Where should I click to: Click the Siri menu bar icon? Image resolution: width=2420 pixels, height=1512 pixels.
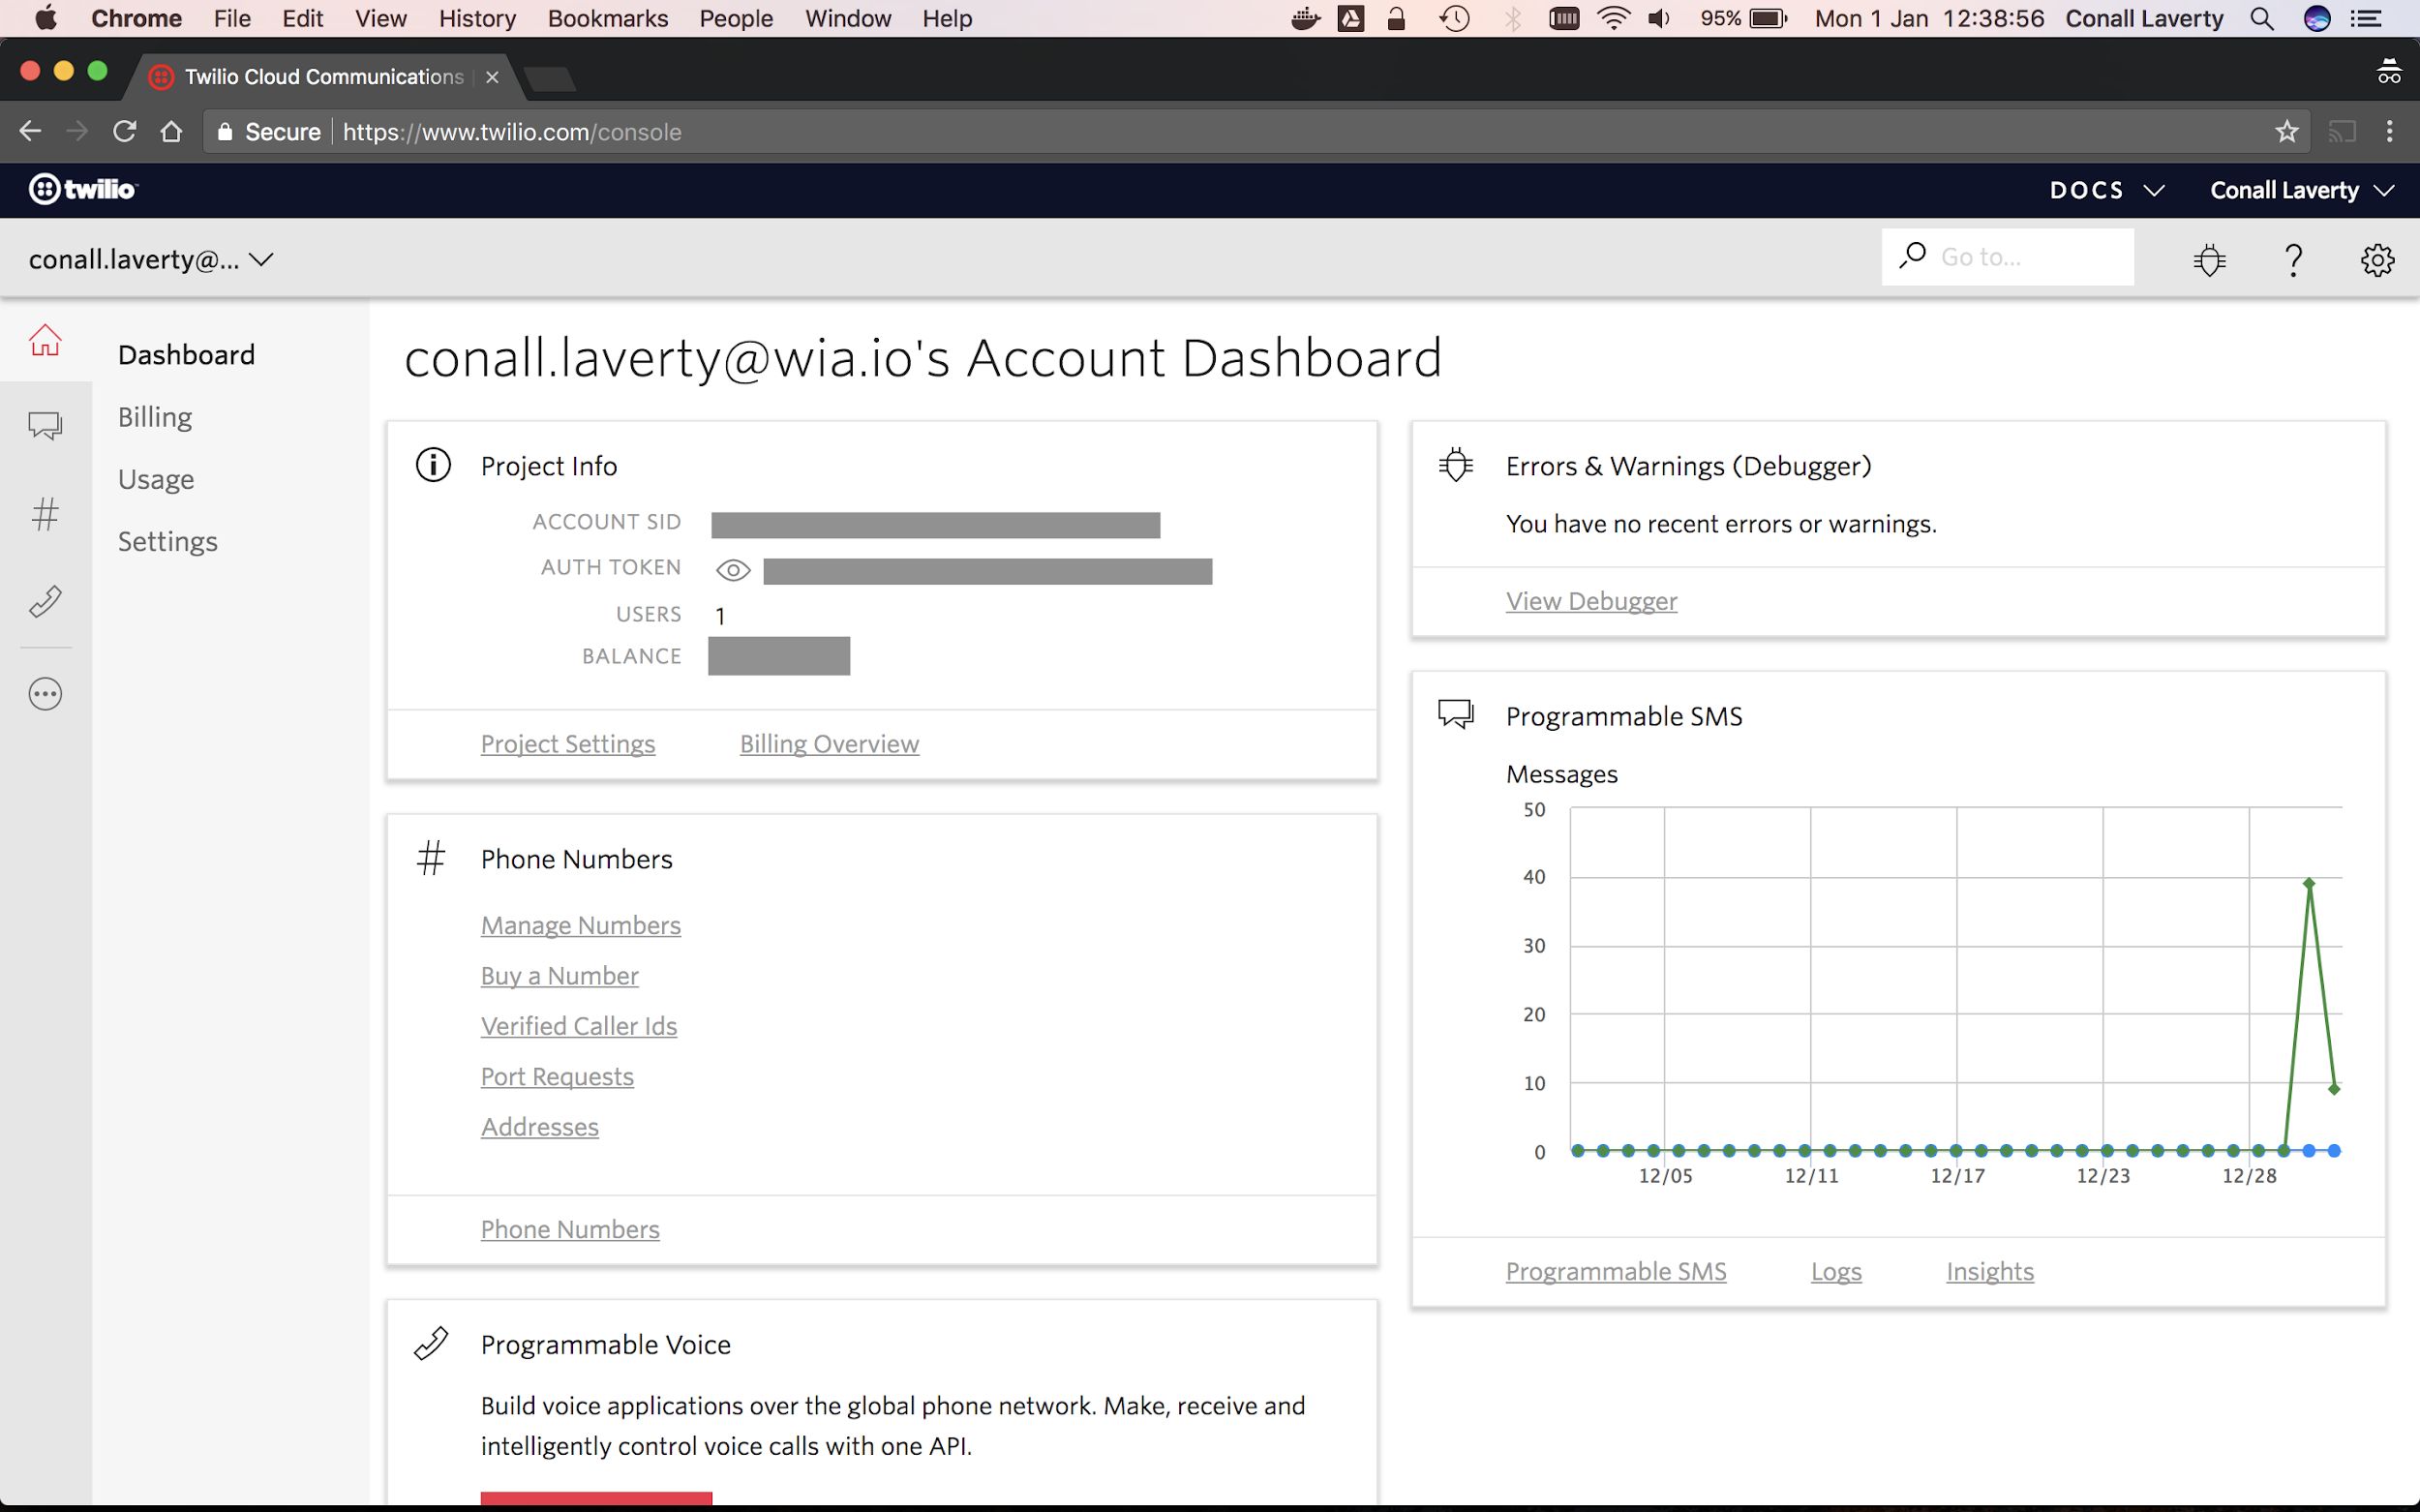pyautogui.click(x=2317, y=18)
